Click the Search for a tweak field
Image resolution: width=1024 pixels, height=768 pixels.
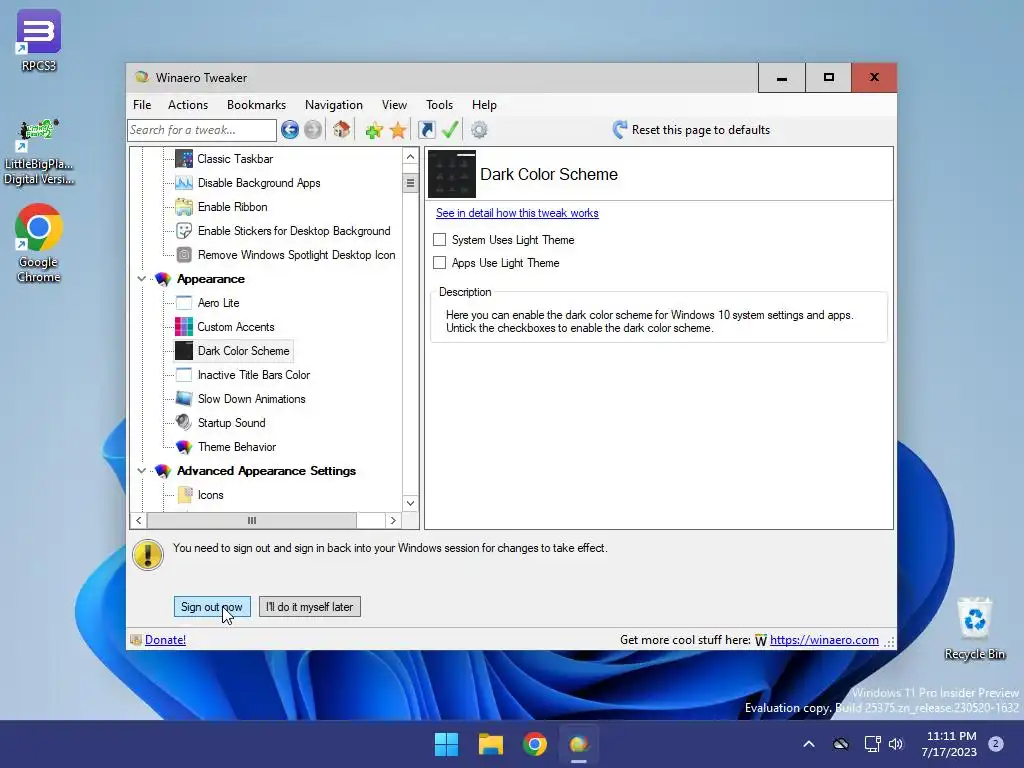click(202, 130)
